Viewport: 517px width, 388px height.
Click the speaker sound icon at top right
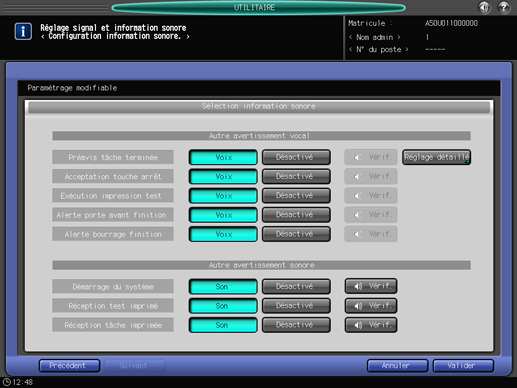coord(484,7)
